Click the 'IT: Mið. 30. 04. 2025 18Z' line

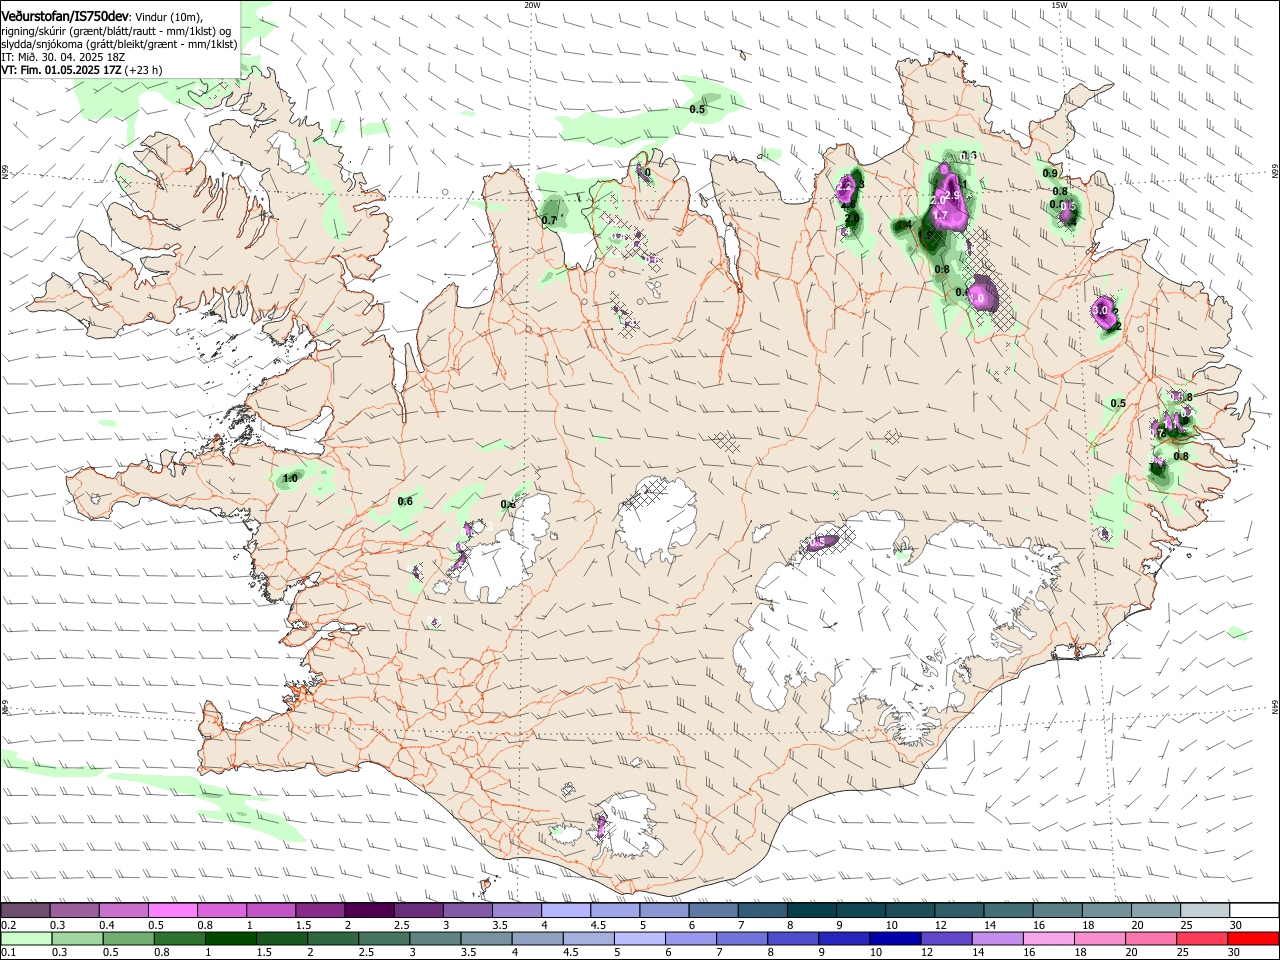point(64,57)
